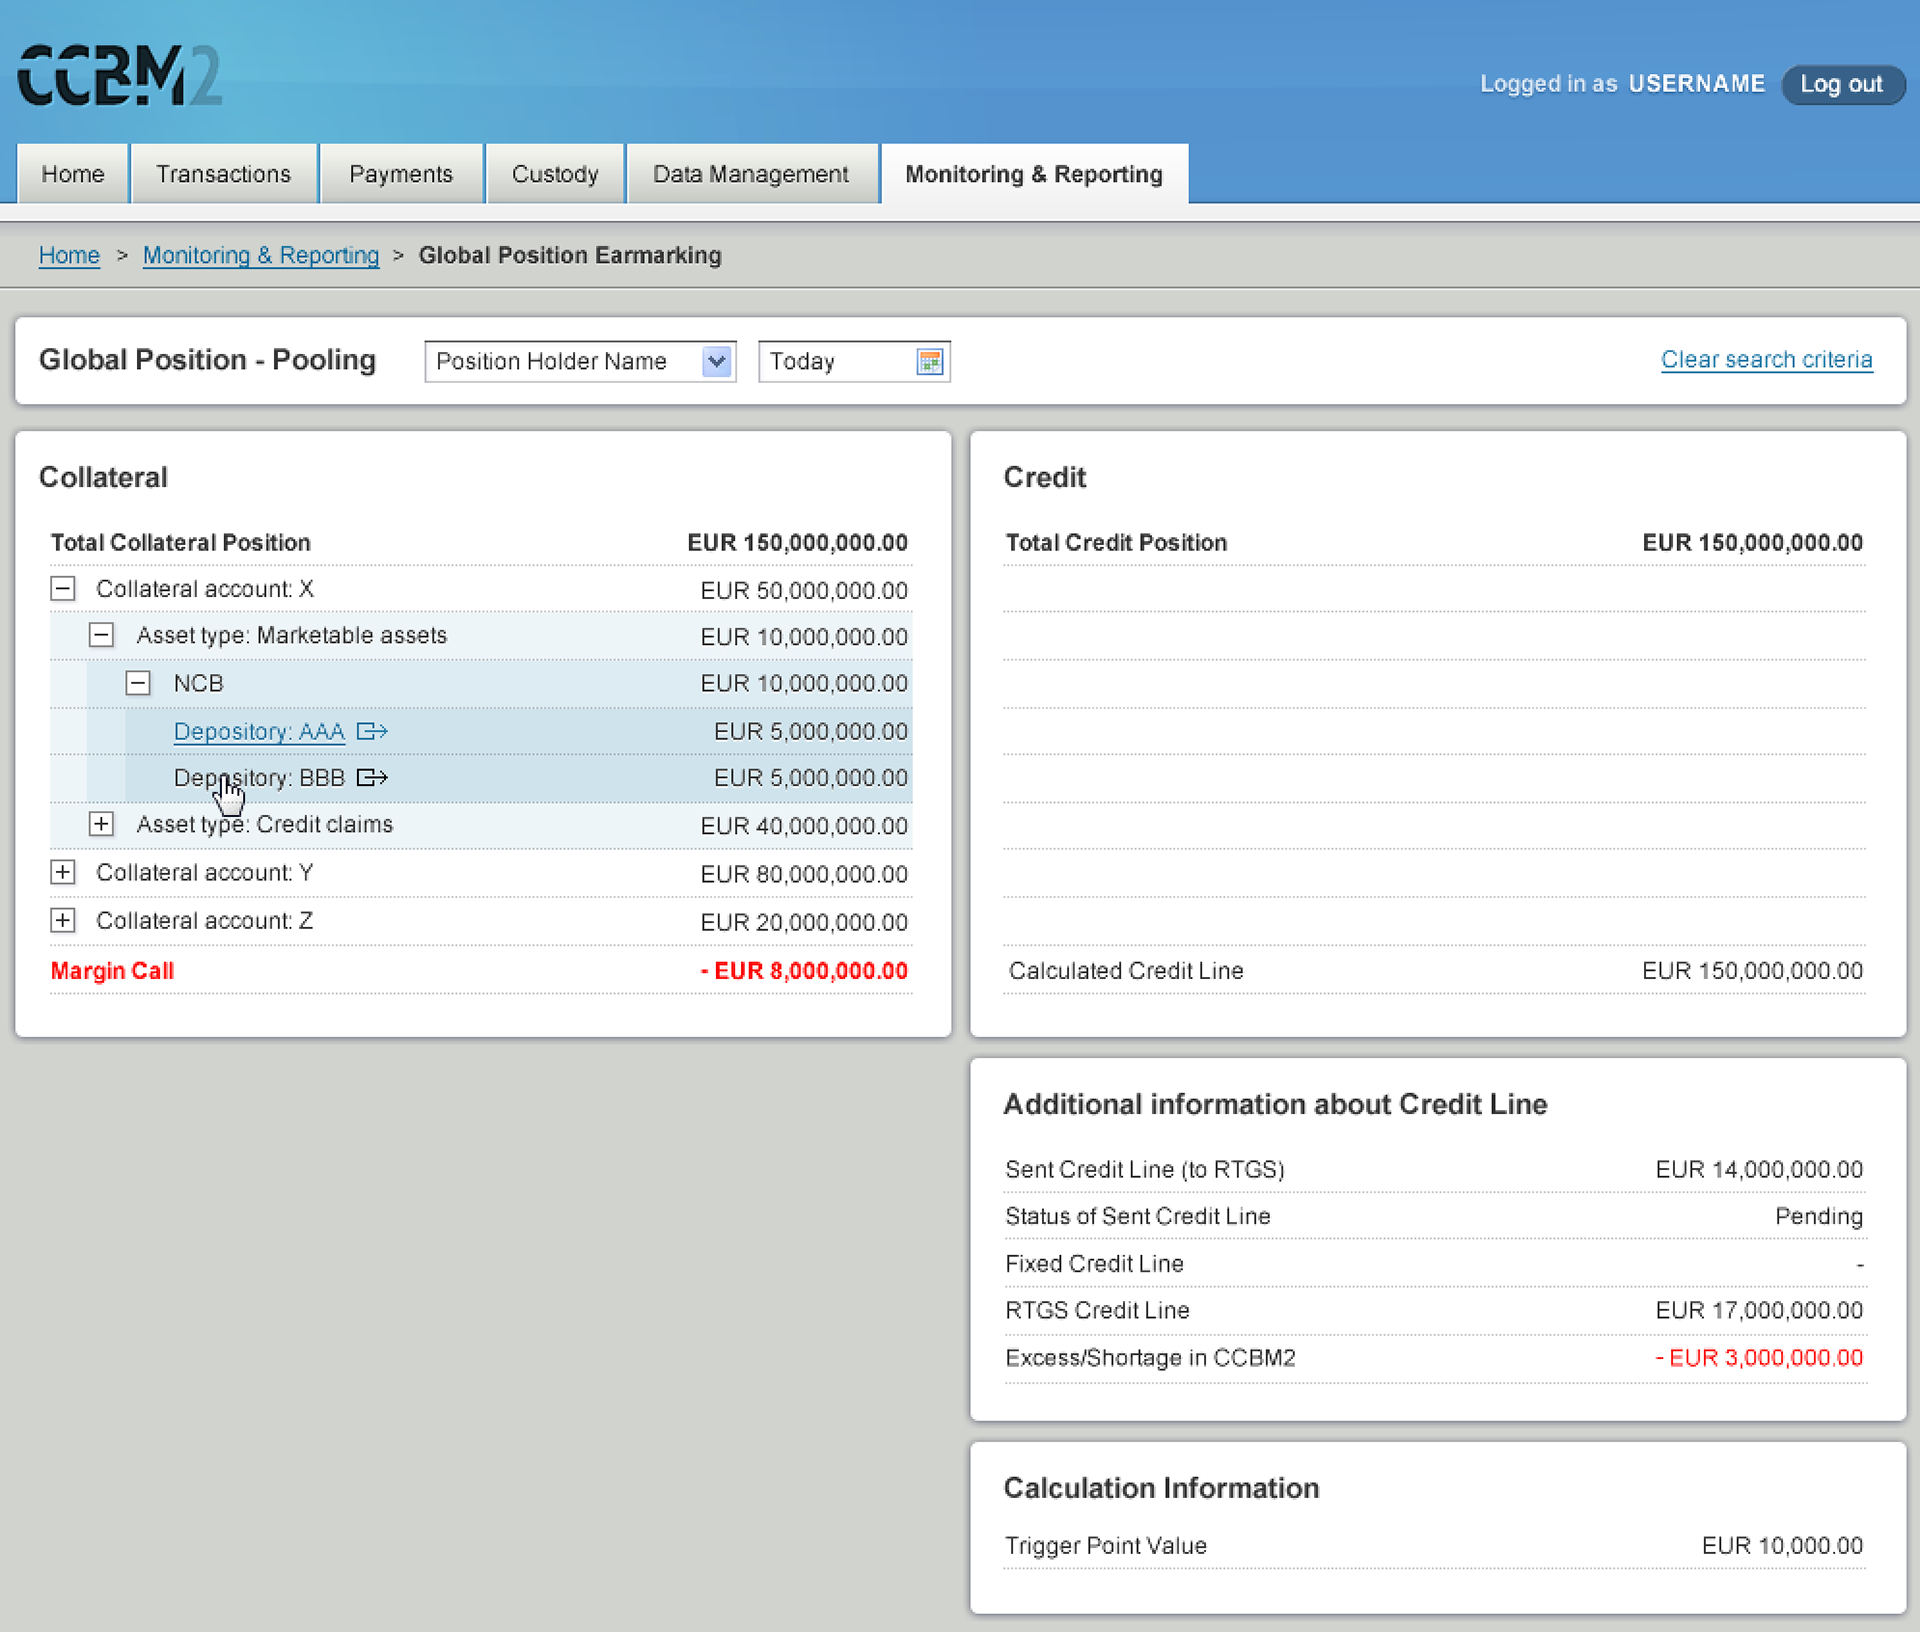Click the Depository: BBB entry

259,777
